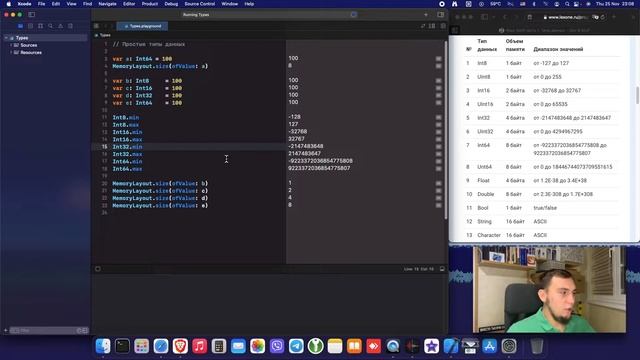The height and width of the screenshot is (360, 640).
Task: Open the Edit menu
Action: 56,4
